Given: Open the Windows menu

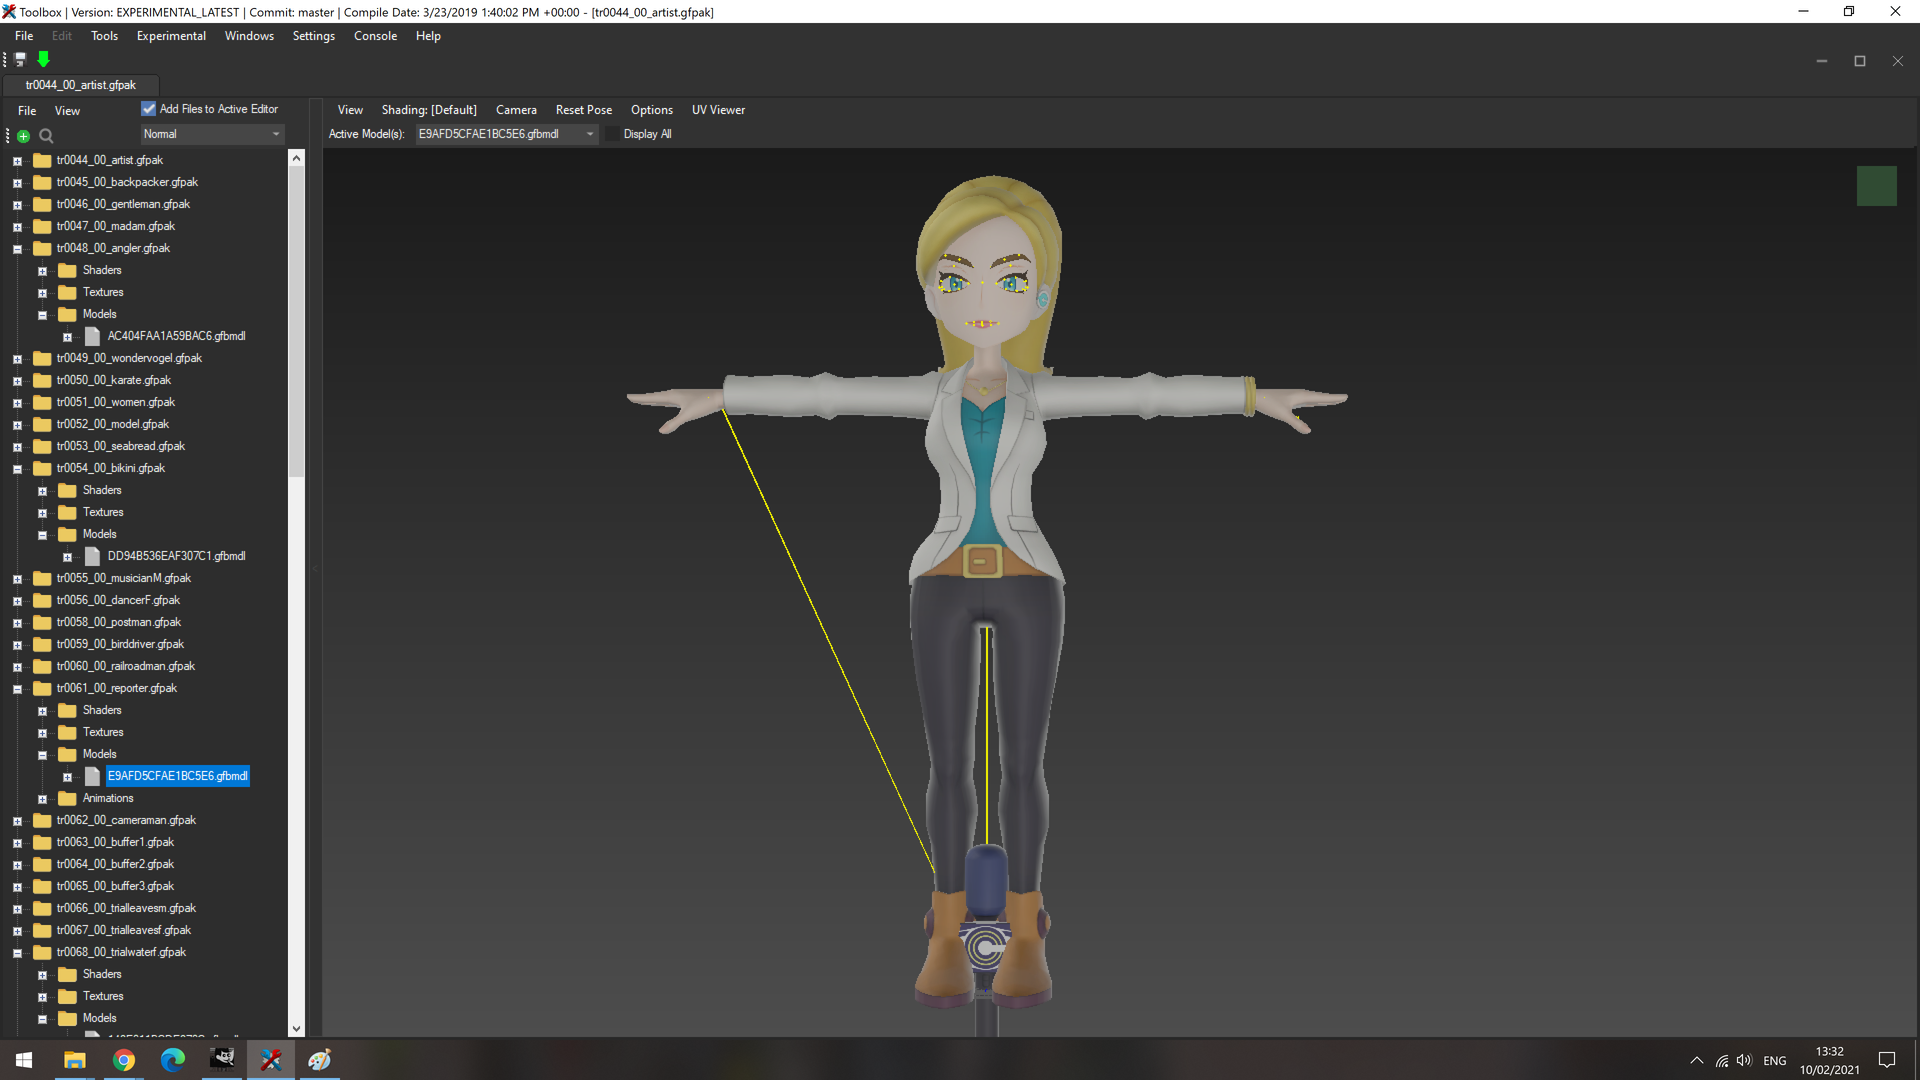Looking at the screenshot, I should coord(249,36).
